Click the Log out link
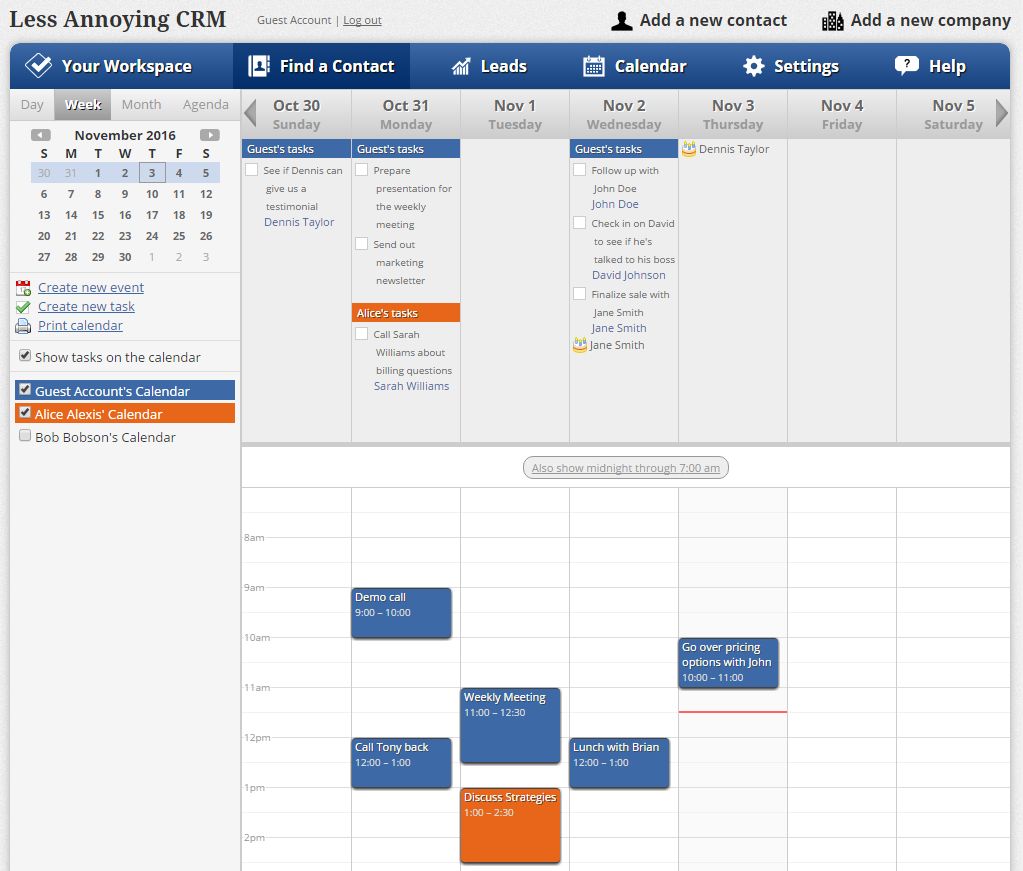The image size is (1023, 871). 362,20
